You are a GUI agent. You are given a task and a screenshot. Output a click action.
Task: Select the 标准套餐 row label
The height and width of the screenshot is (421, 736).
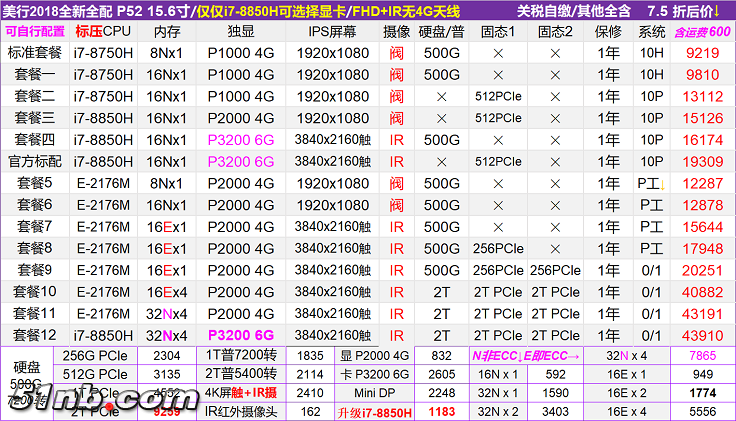(34, 52)
